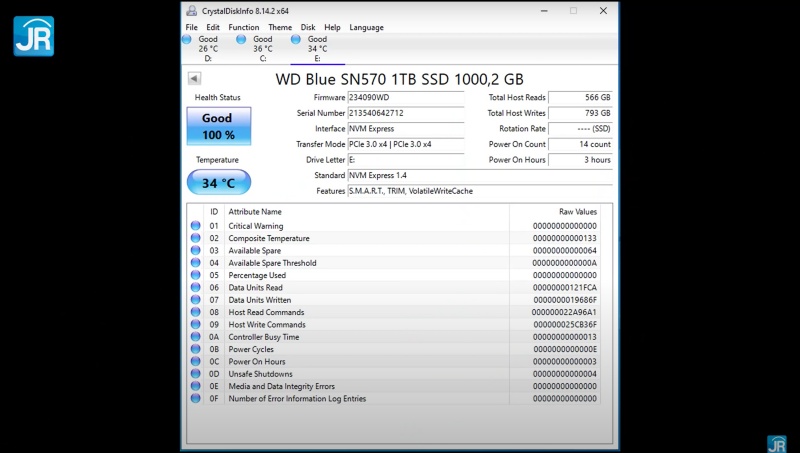Click the Good 100 % health status button
The height and width of the screenshot is (453, 800).
coord(219,126)
